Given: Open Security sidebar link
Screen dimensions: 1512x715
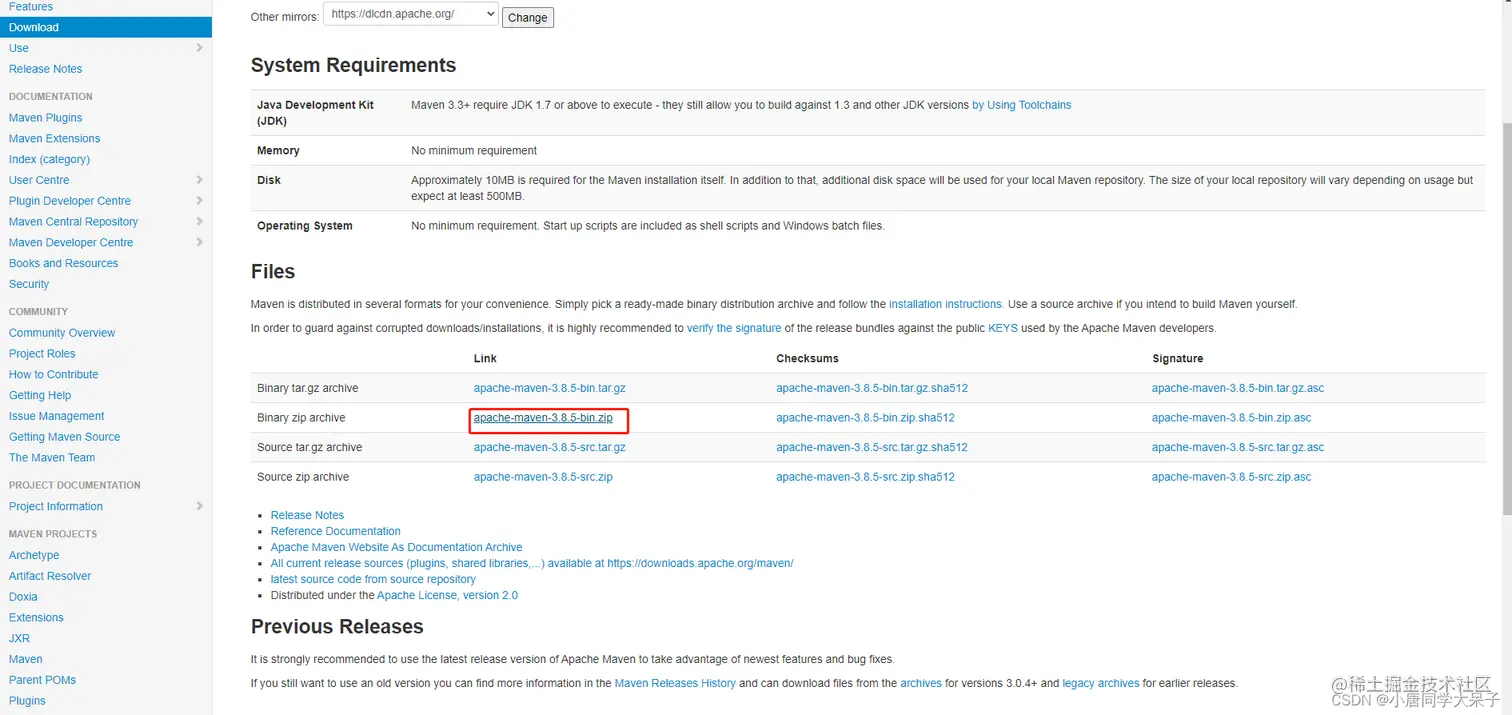Looking at the screenshot, I should [x=29, y=284].
